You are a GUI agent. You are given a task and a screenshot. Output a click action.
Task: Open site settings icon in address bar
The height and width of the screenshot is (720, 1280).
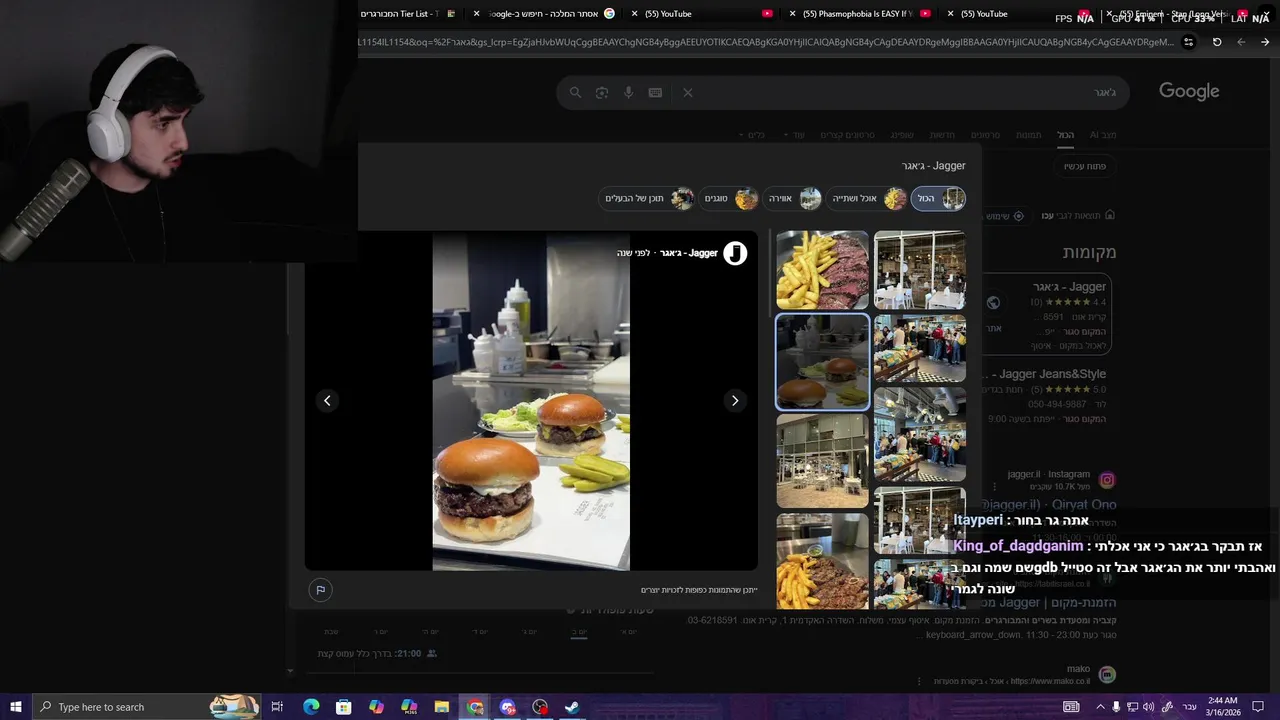click(x=1188, y=42)
